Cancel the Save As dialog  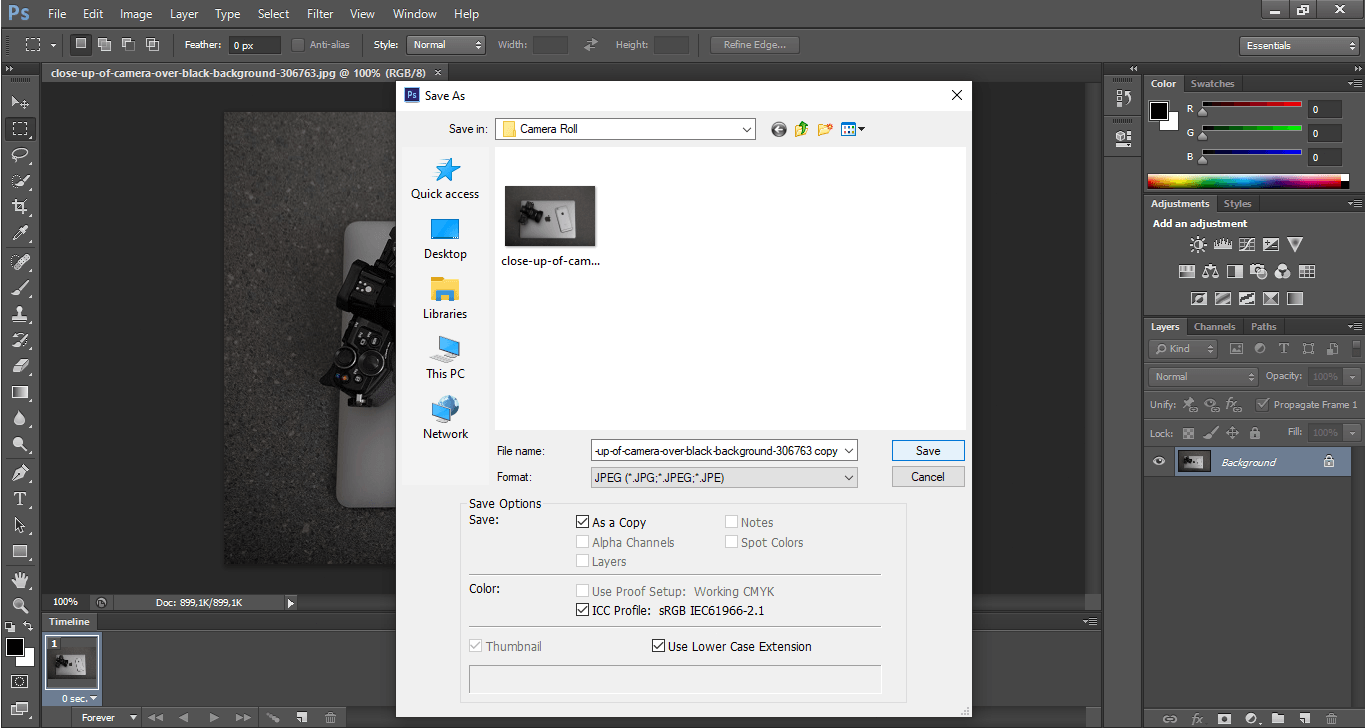928,476
